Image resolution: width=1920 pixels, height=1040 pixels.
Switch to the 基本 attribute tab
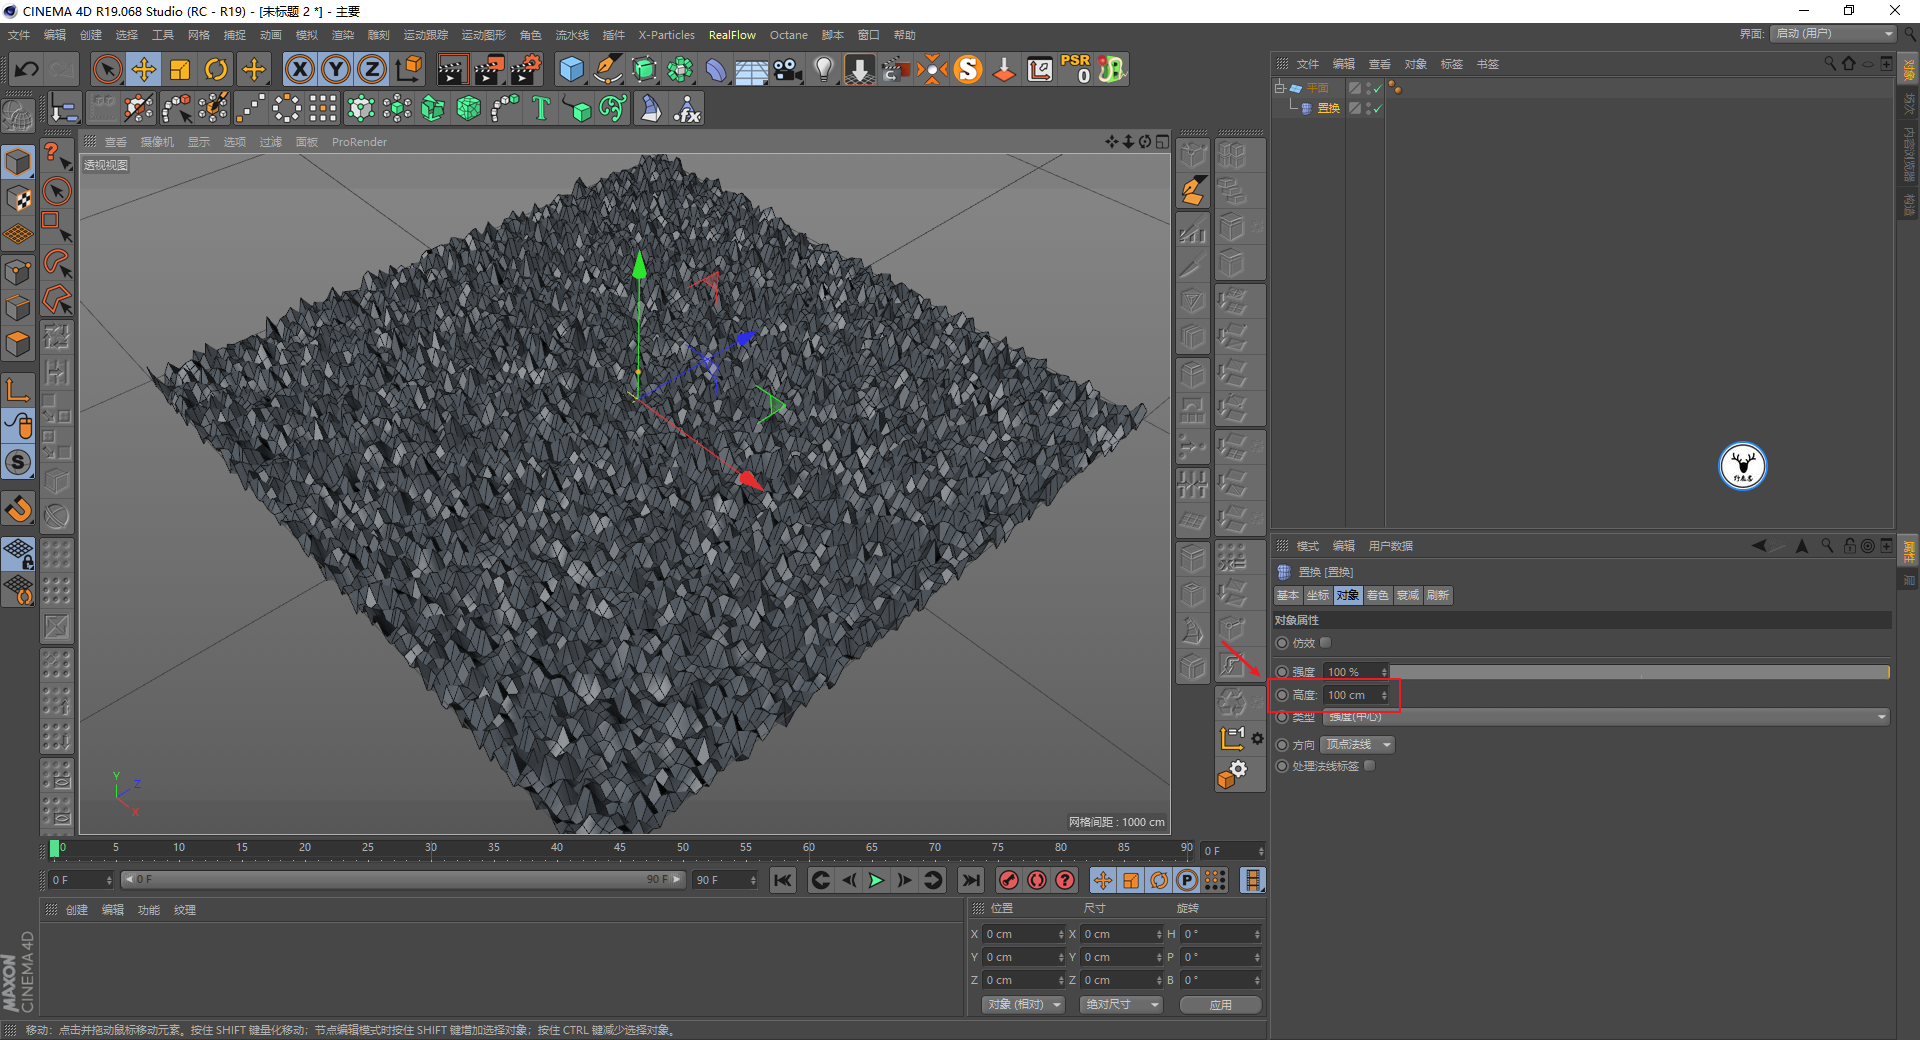pos(1288,595)
